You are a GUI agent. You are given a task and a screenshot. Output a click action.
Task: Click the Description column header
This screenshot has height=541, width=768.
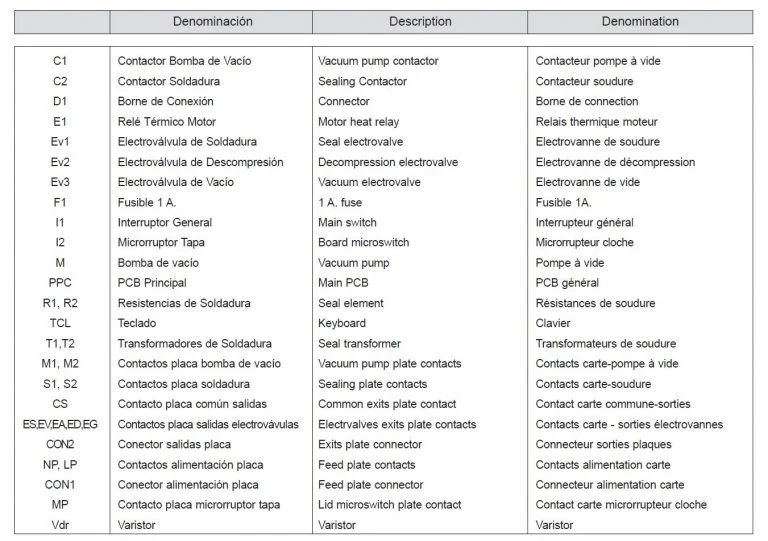(419, 21)
